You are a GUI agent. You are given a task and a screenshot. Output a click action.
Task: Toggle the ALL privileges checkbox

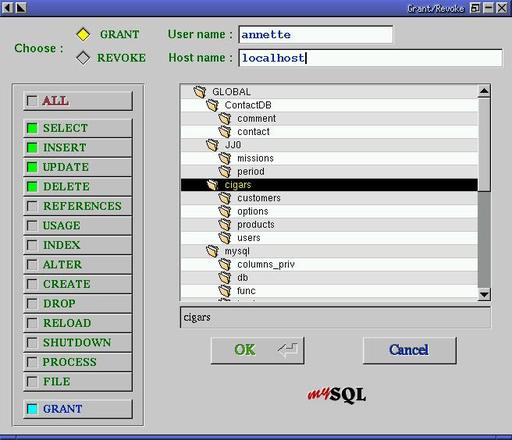pyautogui.click(x=32, y=101)
